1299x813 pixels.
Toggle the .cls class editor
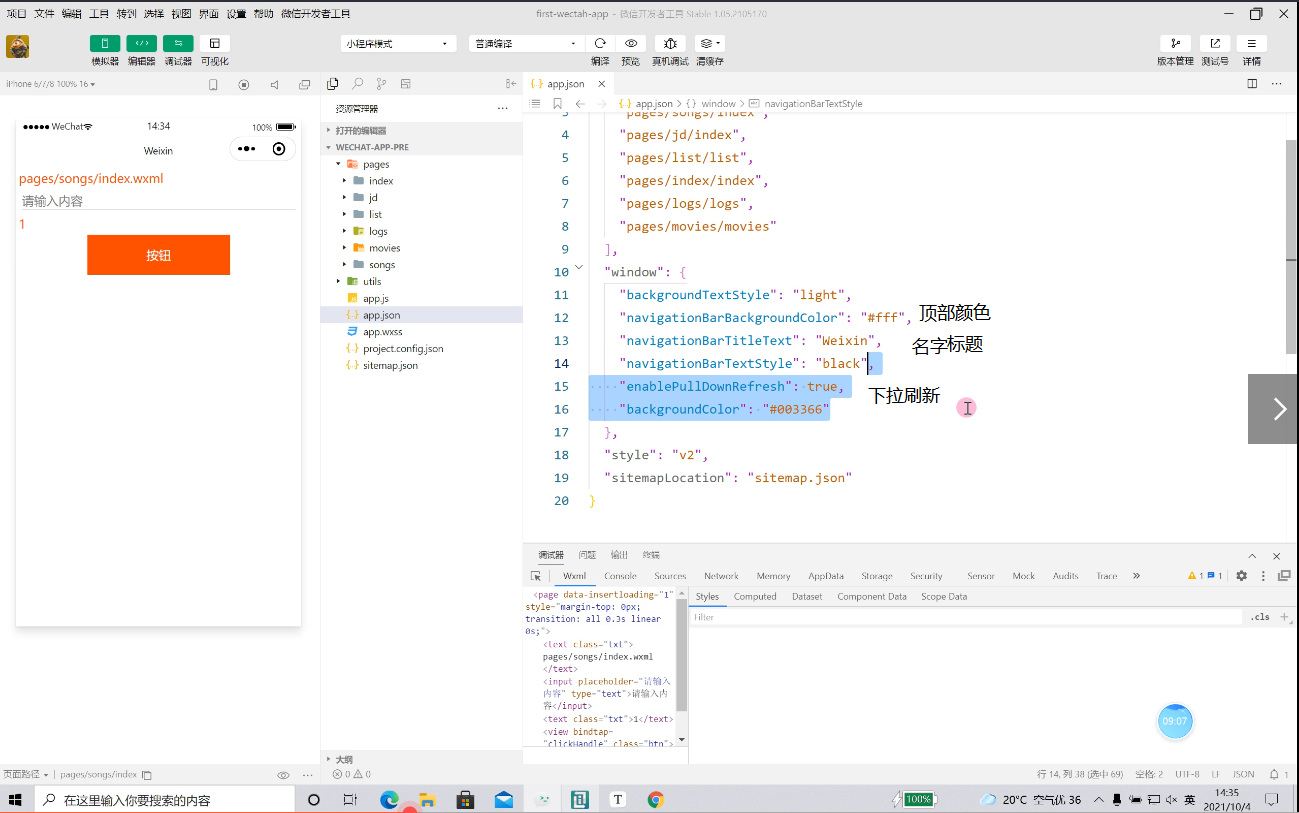tap(1260, 617)
